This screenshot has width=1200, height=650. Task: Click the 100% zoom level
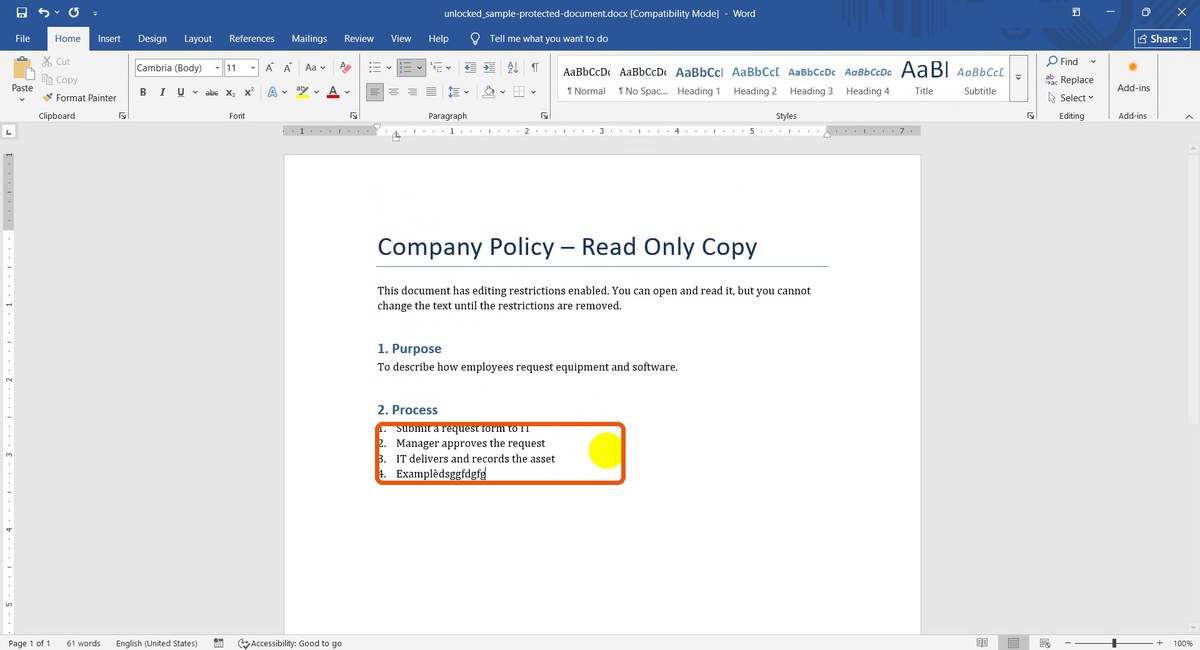[1182, 643]
